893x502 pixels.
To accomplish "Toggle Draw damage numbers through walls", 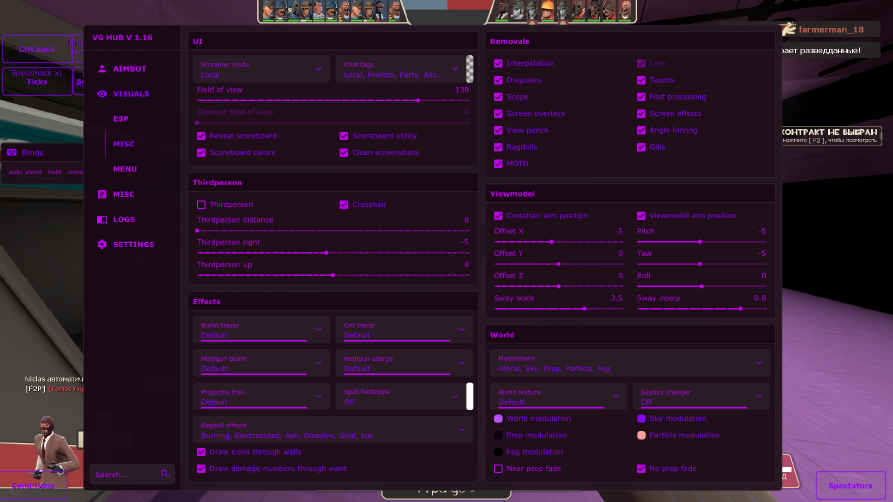I will pyautogui.click(x=201, y=468).
